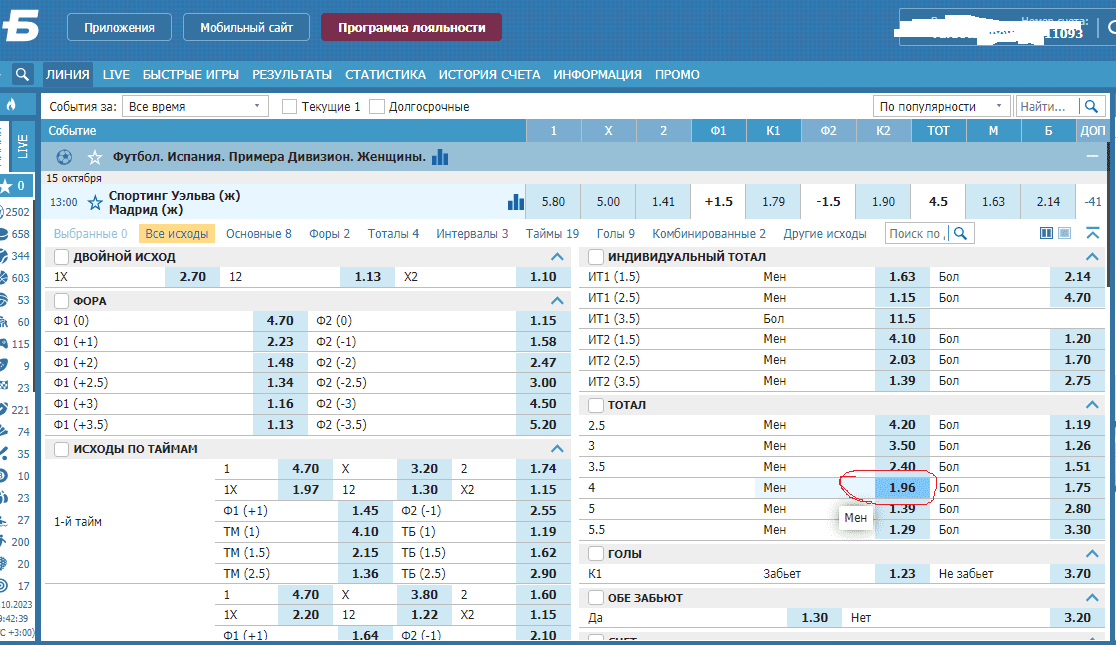
Task: Switch to two-column markets layout icon
Action: pyautogui.click(x=1047, y=233)
